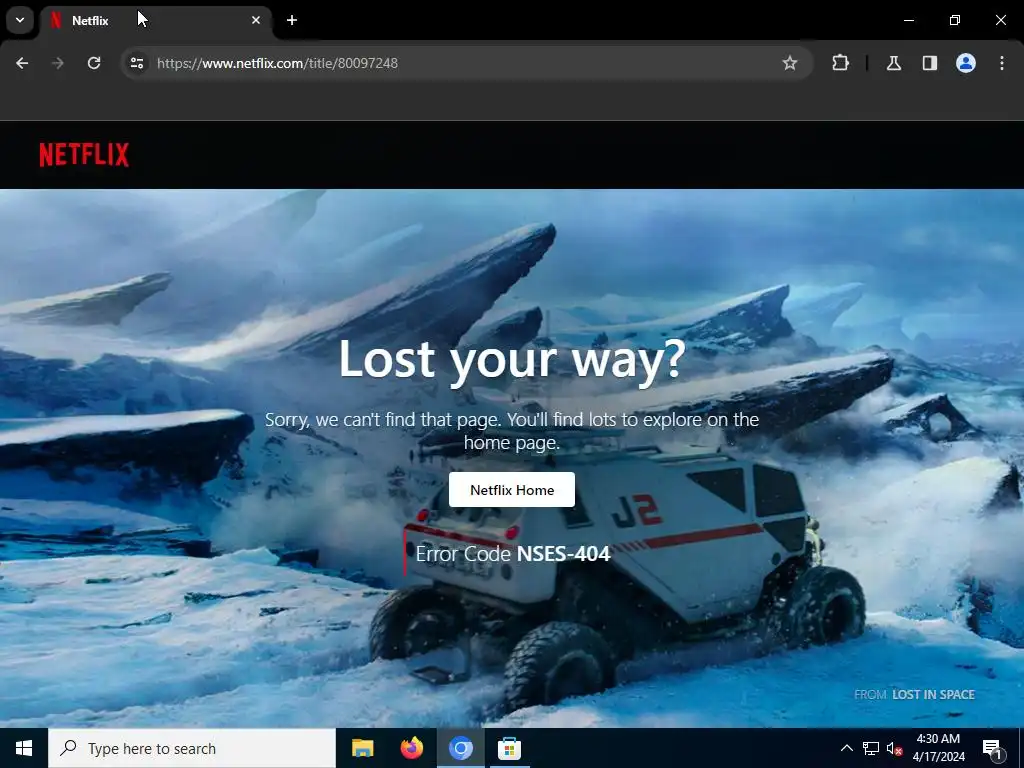The width and height of the screenshot is (1024, 768).
Task: Toggle the browser side panel
Action: point(930,63)
